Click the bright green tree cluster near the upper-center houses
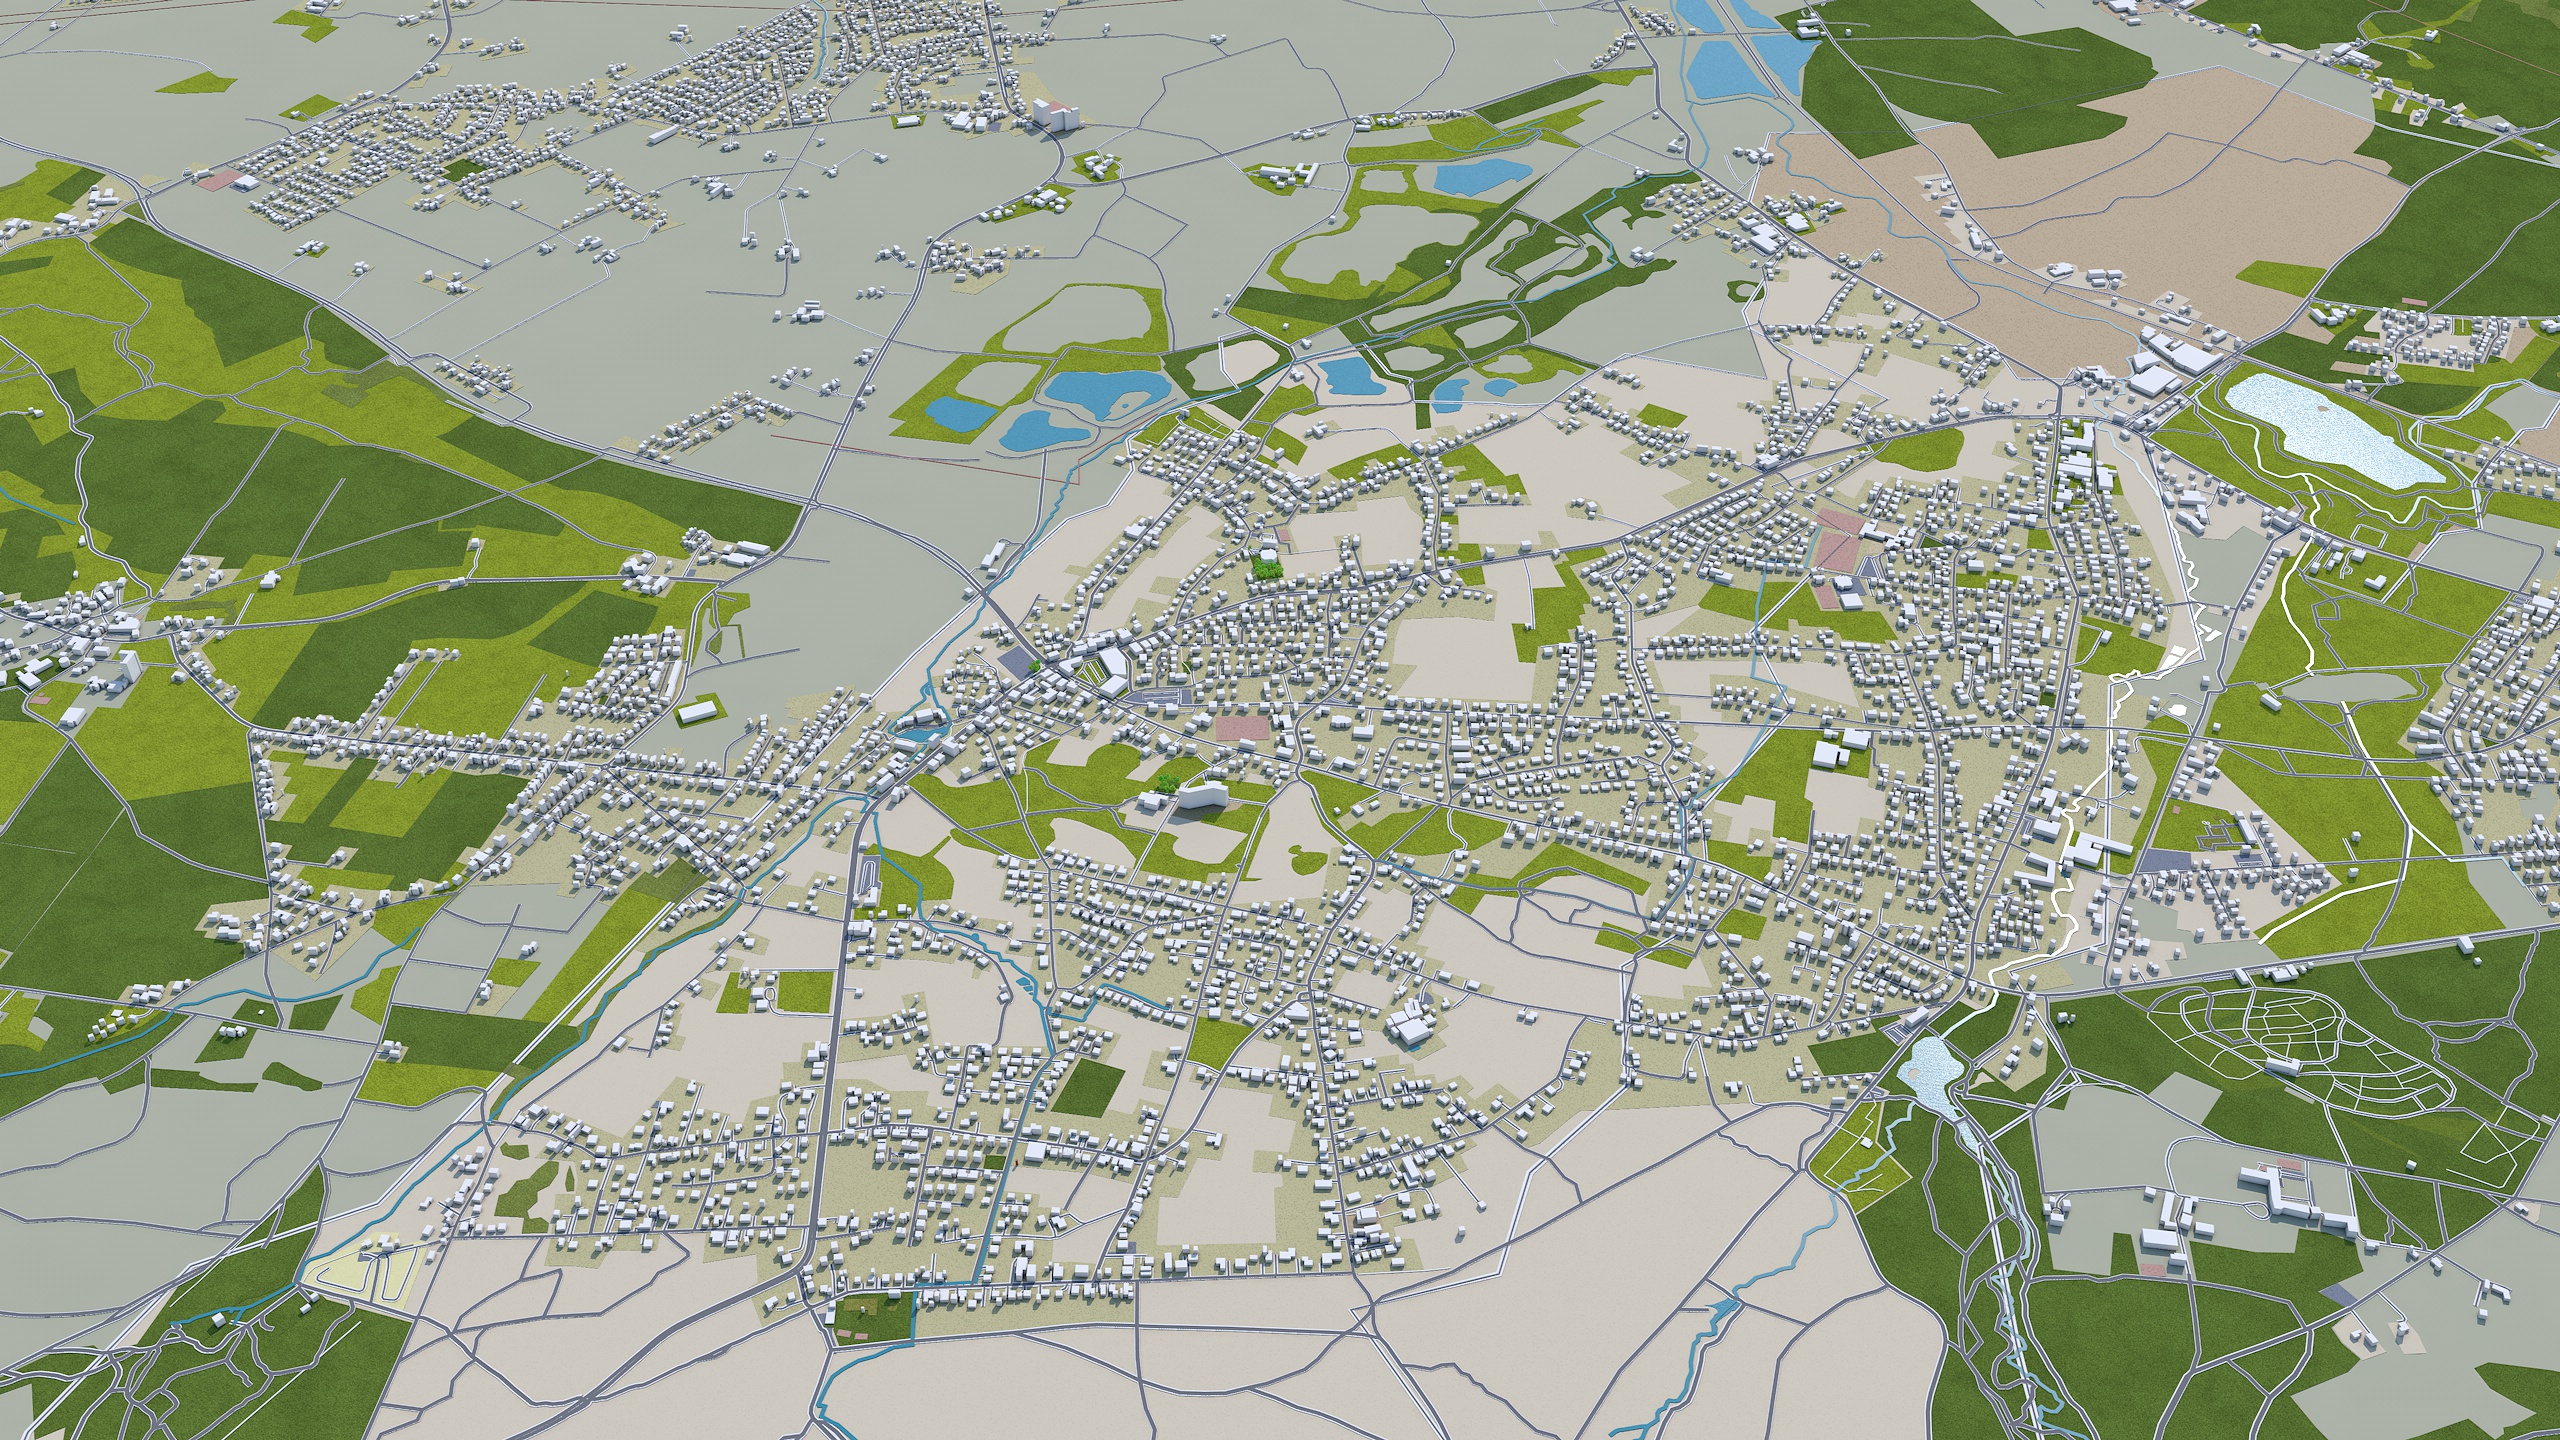The width and height of the screenshot is (2560, 1440). [1267, 568]
